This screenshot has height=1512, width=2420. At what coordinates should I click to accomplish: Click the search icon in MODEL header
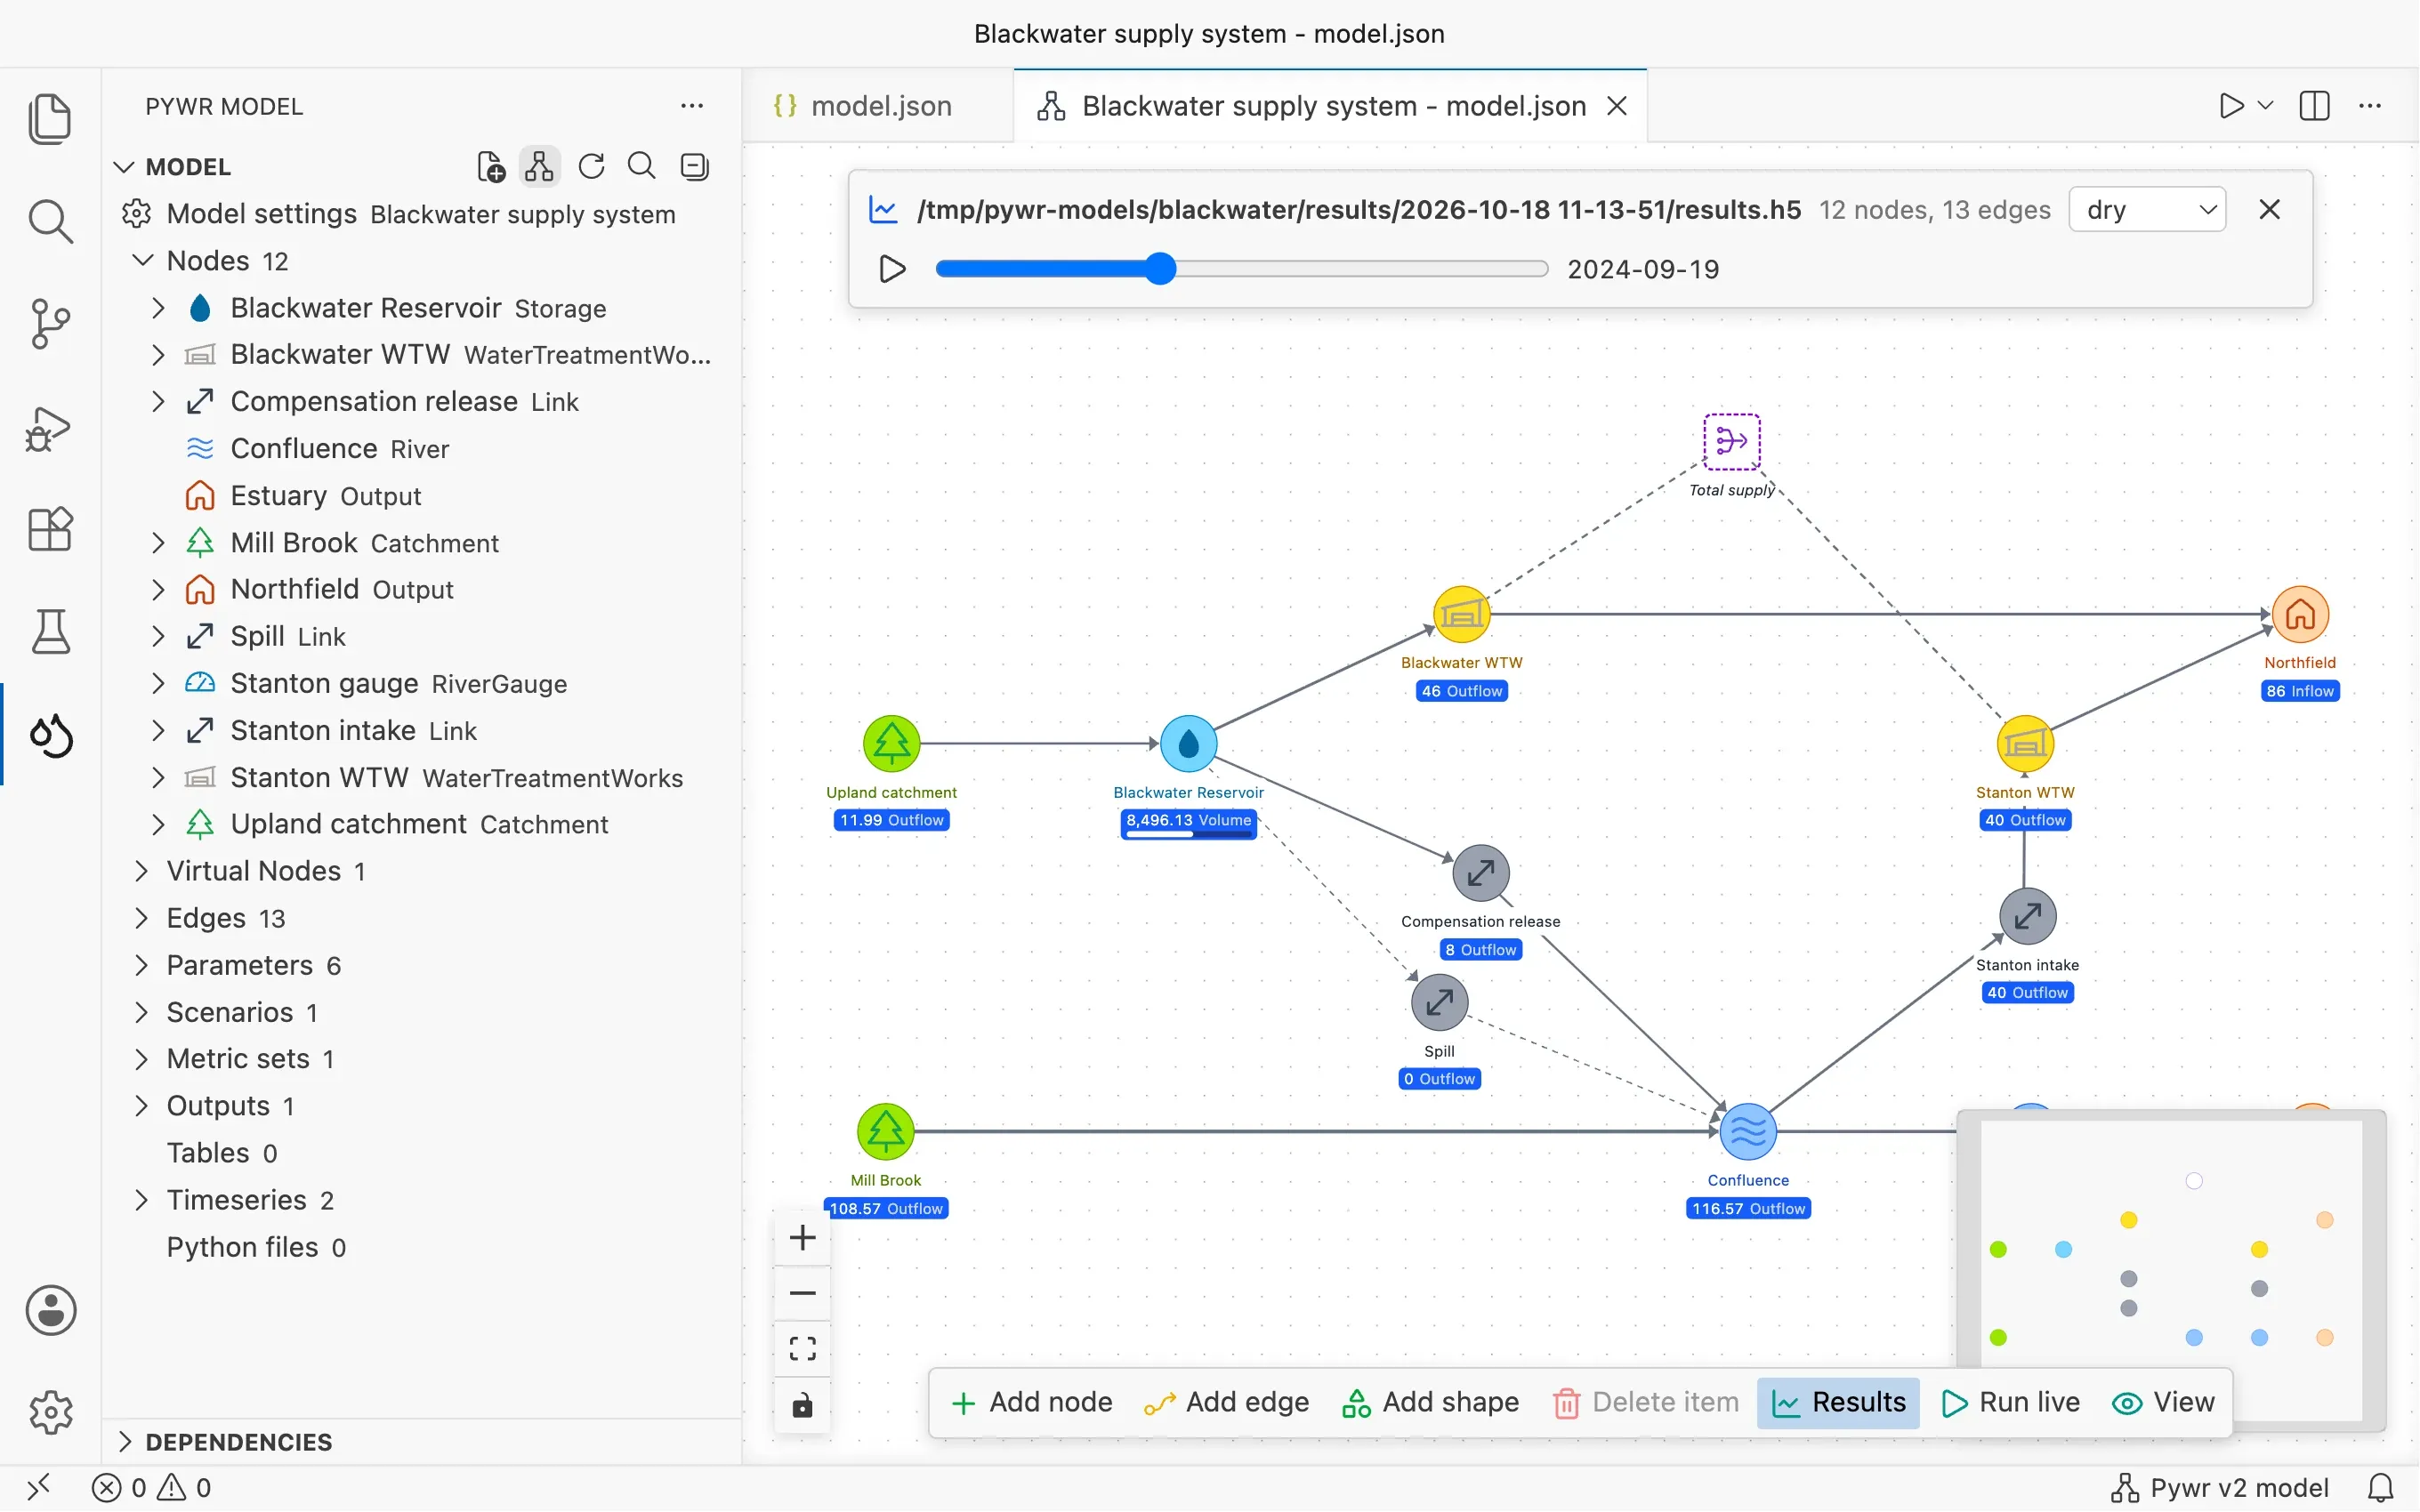642,166
